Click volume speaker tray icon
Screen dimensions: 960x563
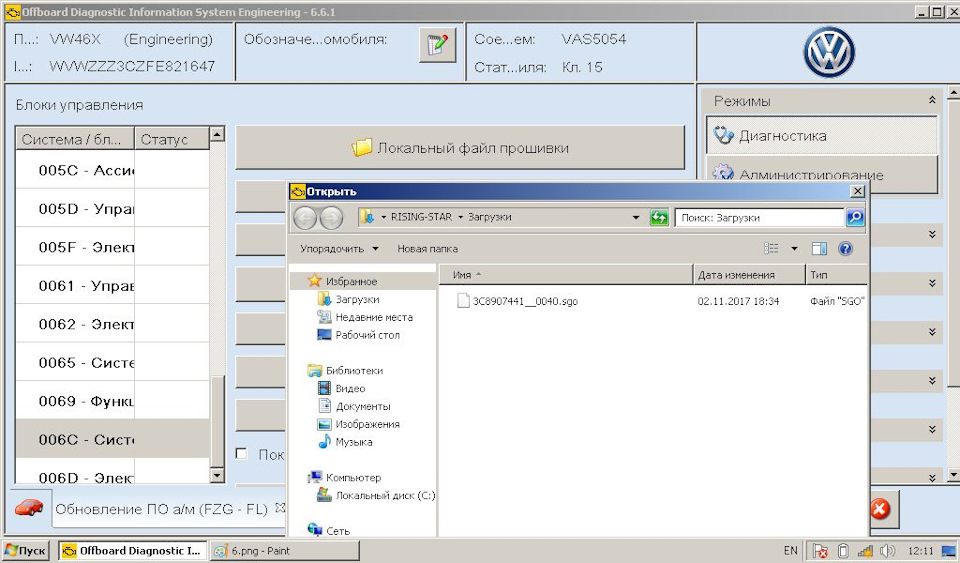coord(887,550)
